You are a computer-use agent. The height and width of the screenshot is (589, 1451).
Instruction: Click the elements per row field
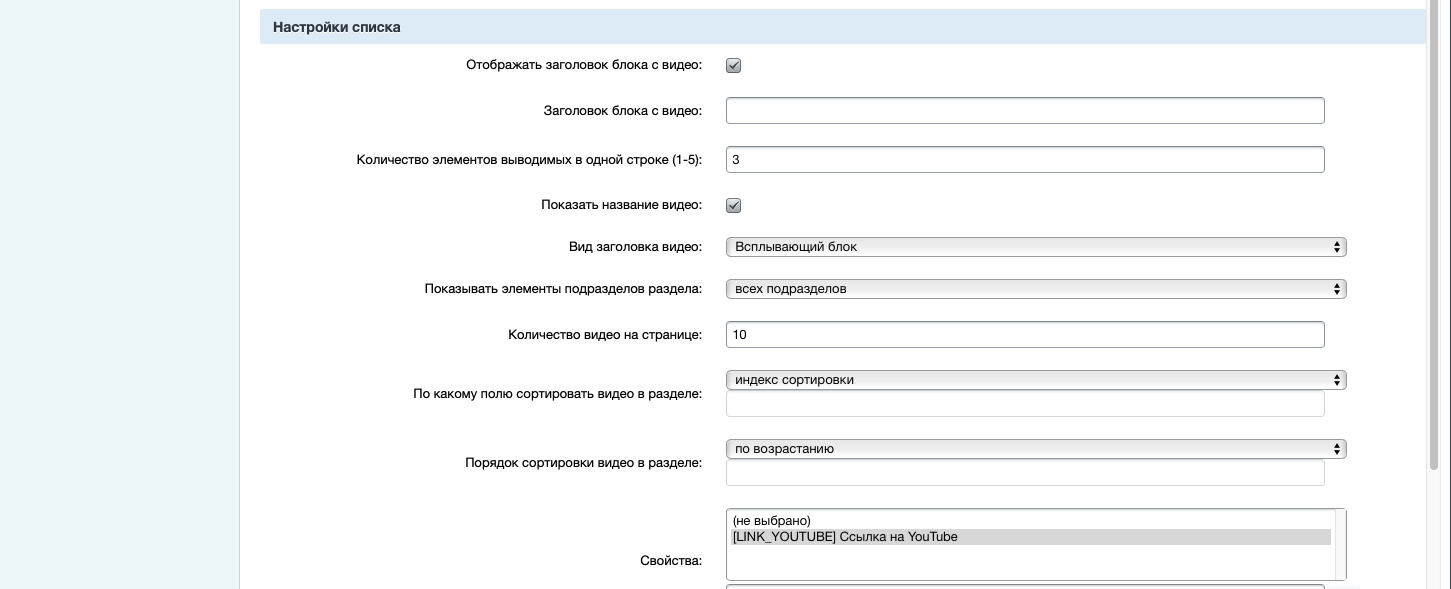1024,160
